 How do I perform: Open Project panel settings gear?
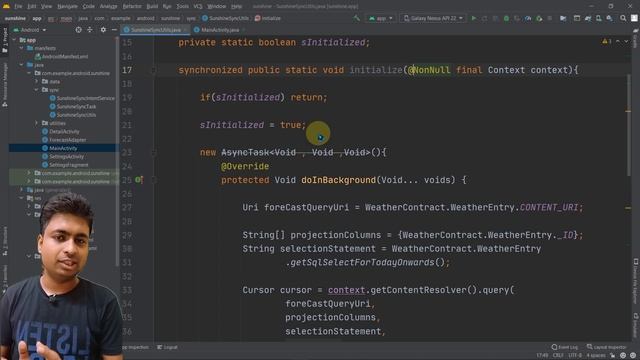[103, 30]
